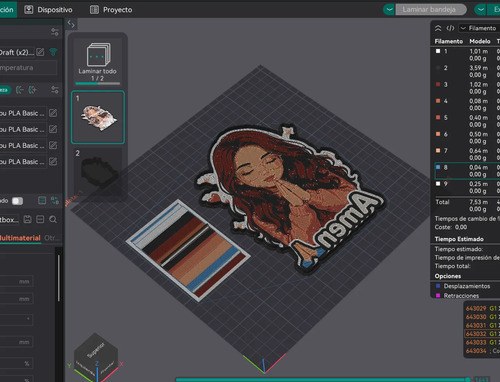
Task: Click filament 3 dark red color swatch
Action: (438, 84)
